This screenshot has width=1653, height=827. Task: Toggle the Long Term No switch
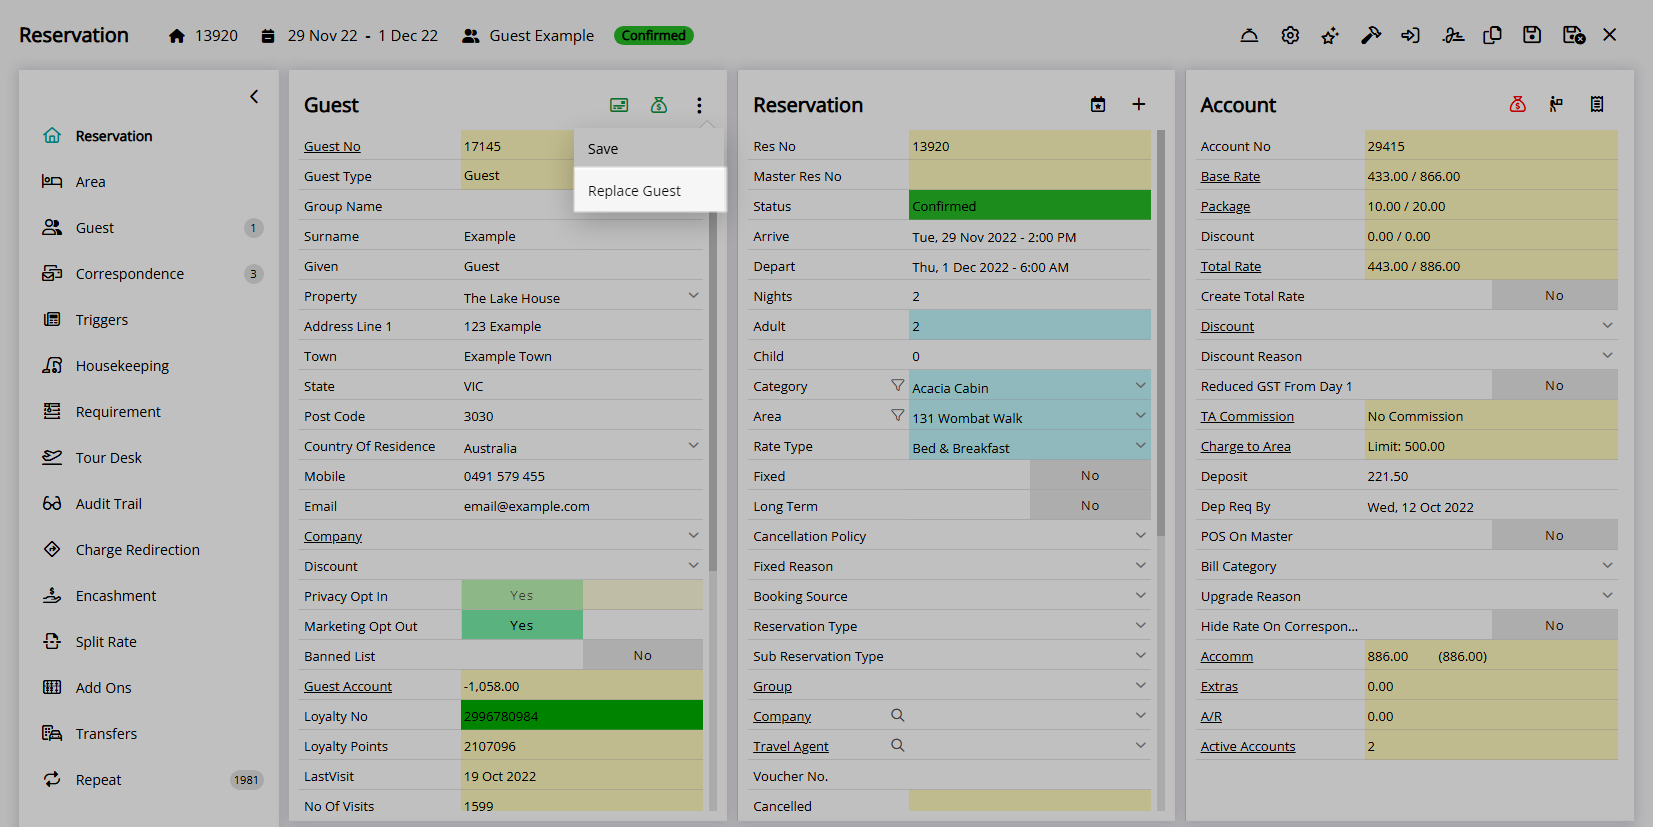1090,505
